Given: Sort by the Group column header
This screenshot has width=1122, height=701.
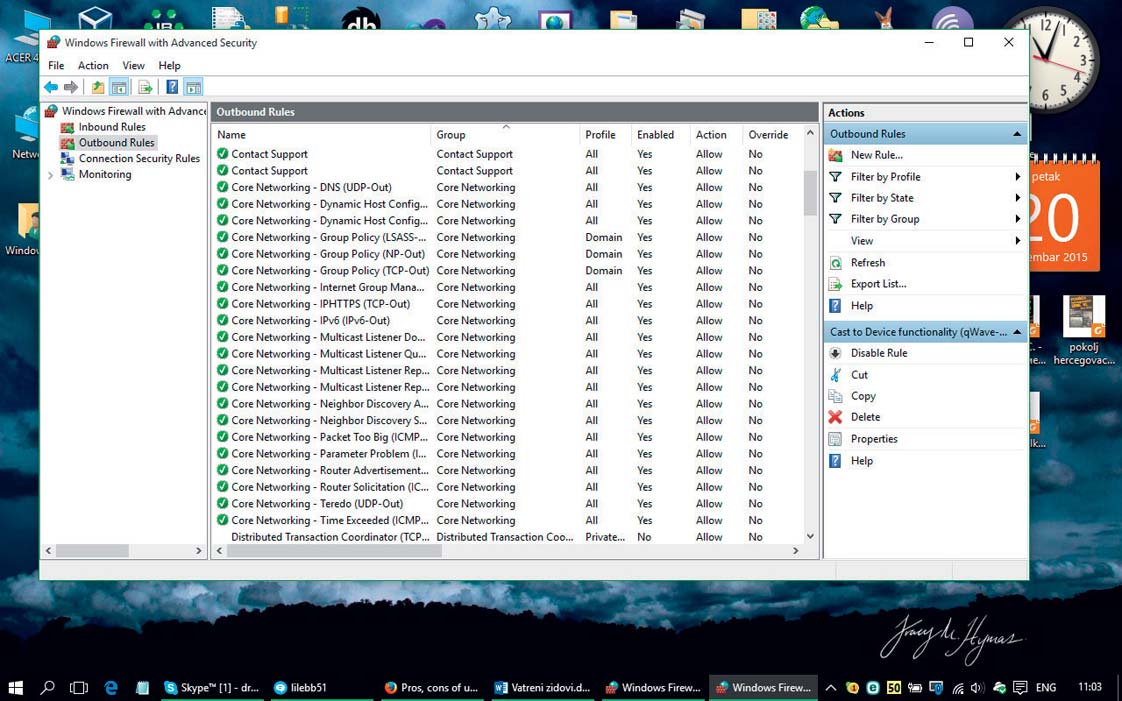Looking at the screenshot, I should [505, 134].
